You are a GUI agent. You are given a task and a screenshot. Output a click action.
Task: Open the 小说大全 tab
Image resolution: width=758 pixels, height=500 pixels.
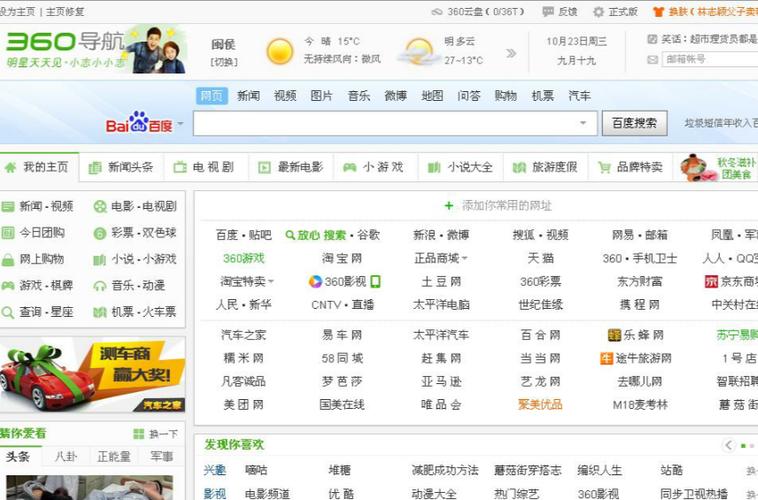[x=461, y=168]
